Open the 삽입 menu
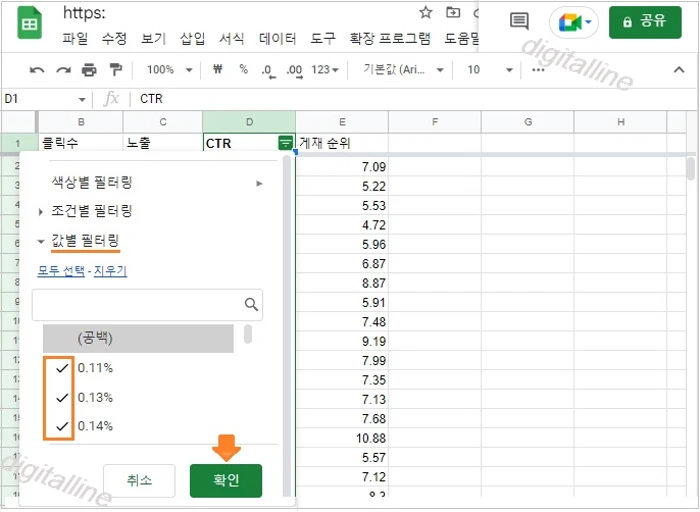700x512 pixels. [192, 38]
